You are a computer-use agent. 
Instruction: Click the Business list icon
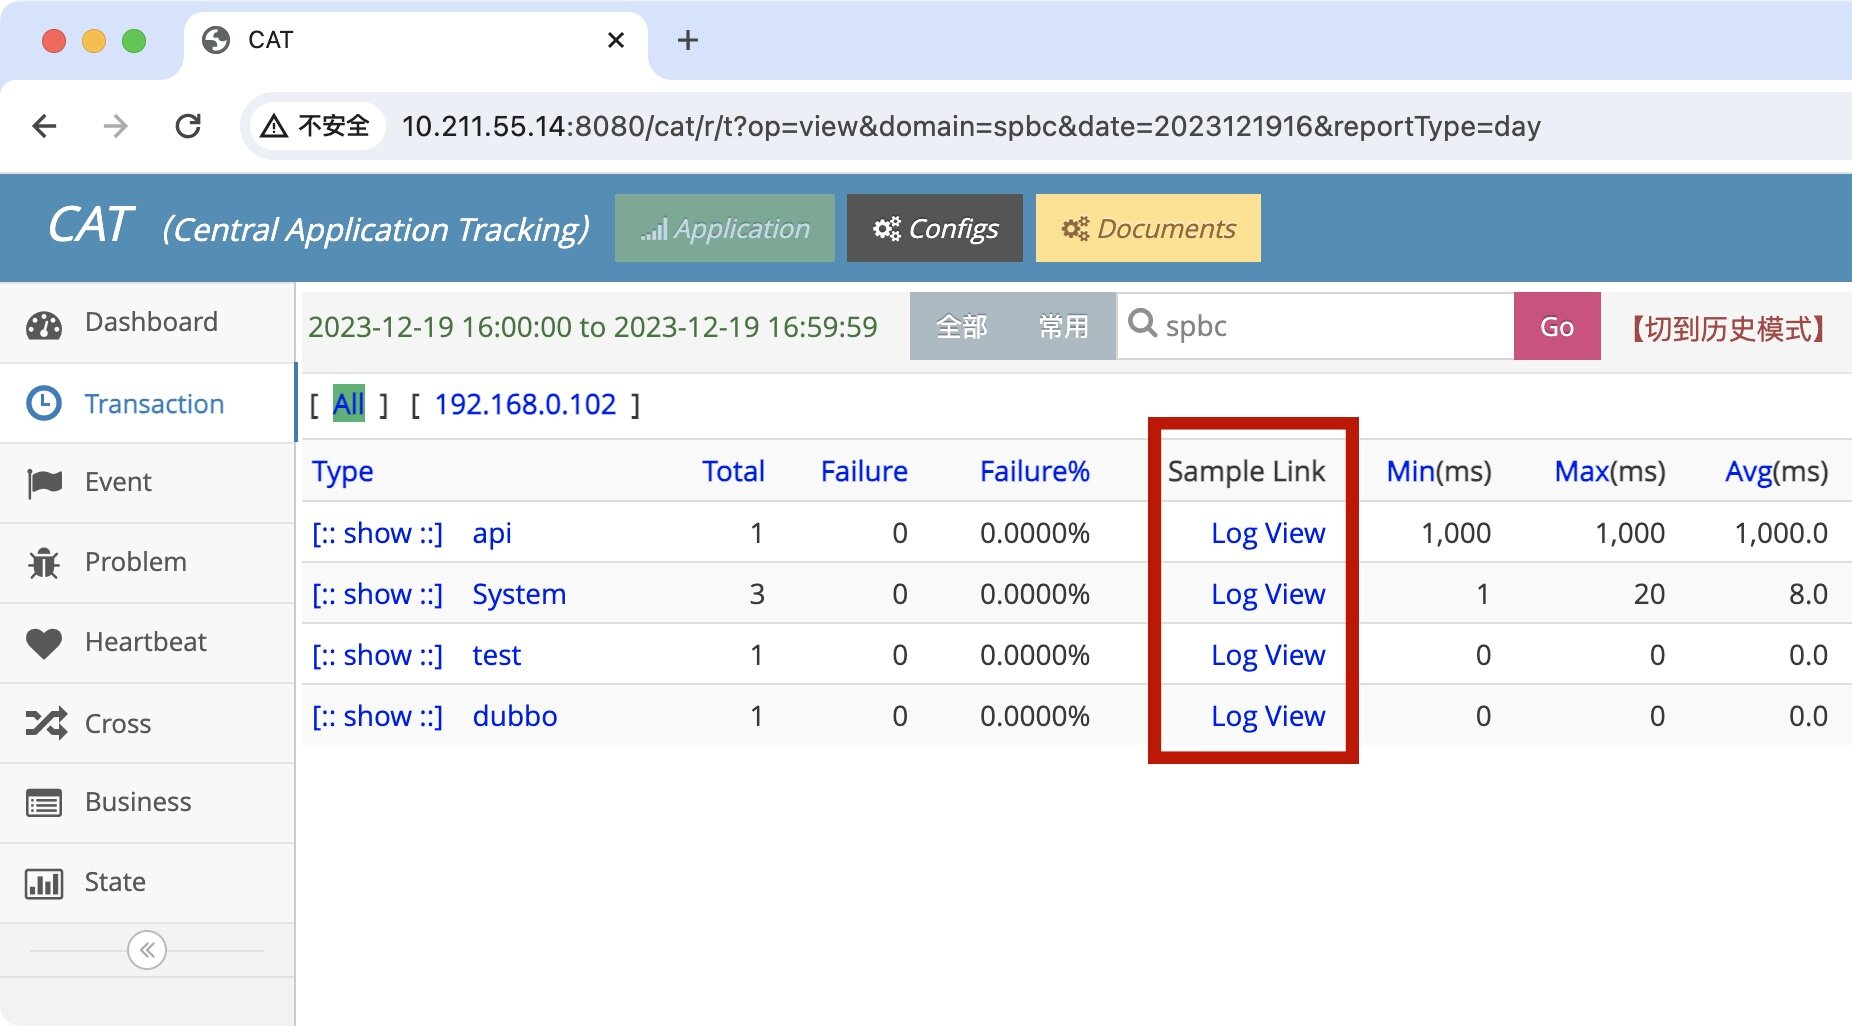point(44,803)
